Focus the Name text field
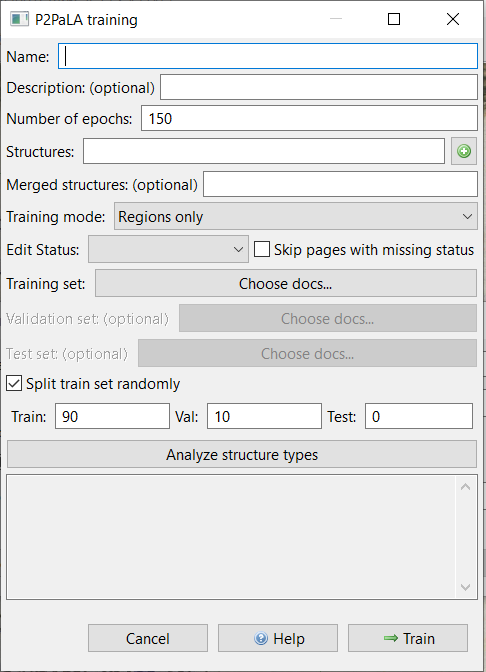 tap(268, 56)
